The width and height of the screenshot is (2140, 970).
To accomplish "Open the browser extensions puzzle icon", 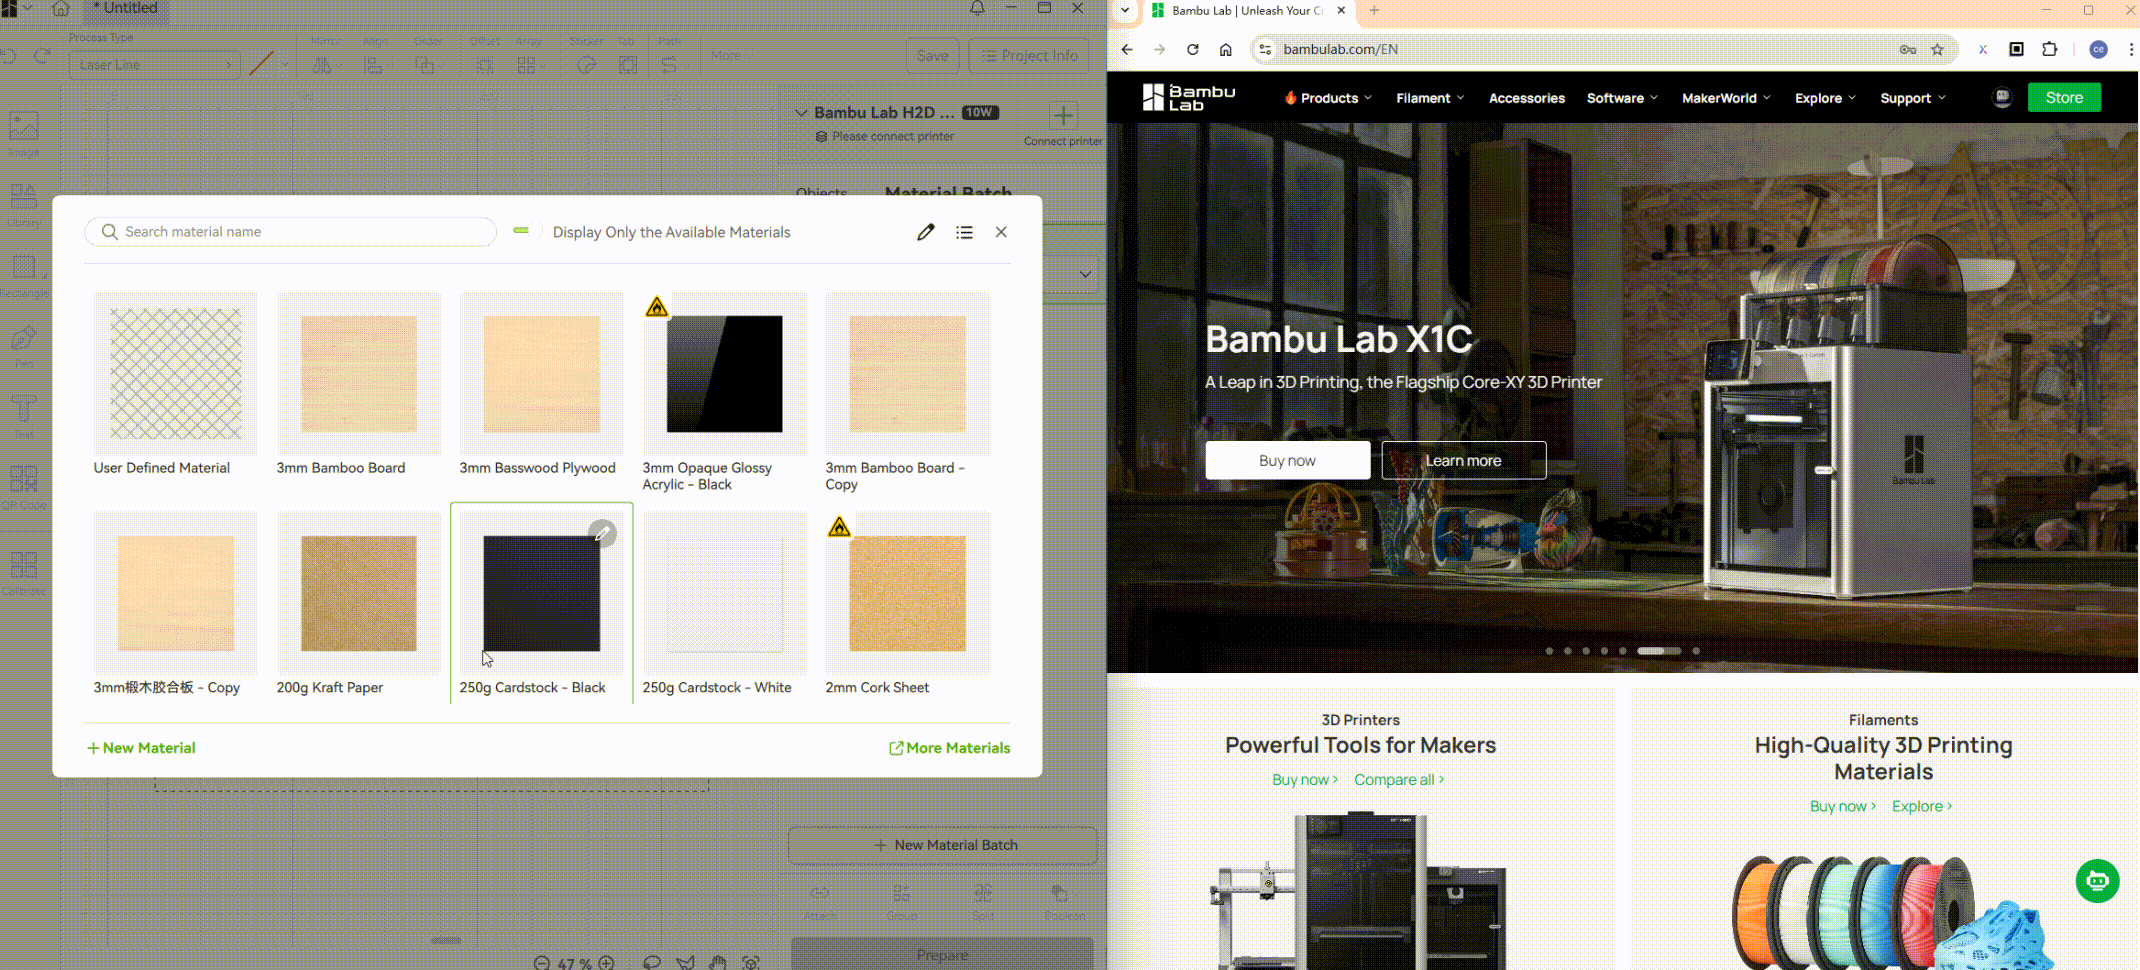I will click(x=2049, y=49).
